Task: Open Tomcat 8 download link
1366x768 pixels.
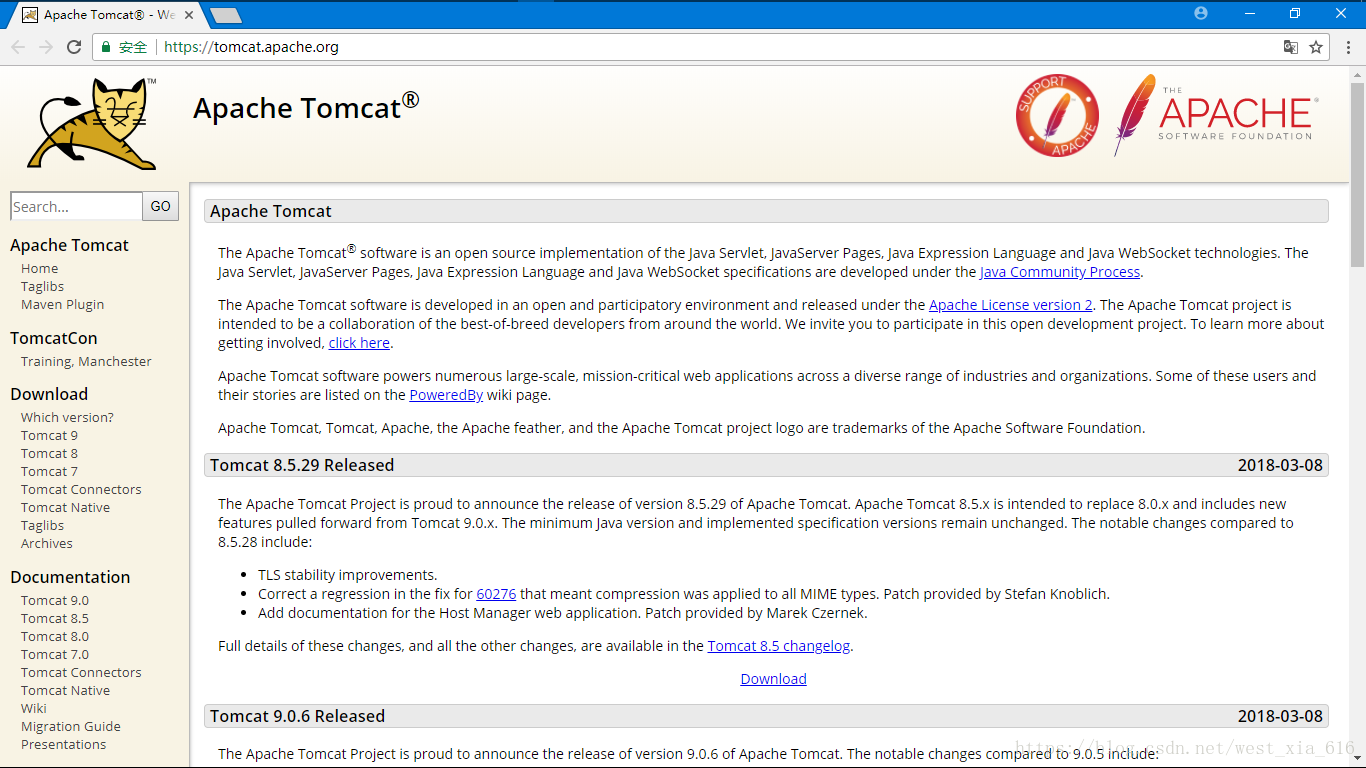Action: pos(49,453)
